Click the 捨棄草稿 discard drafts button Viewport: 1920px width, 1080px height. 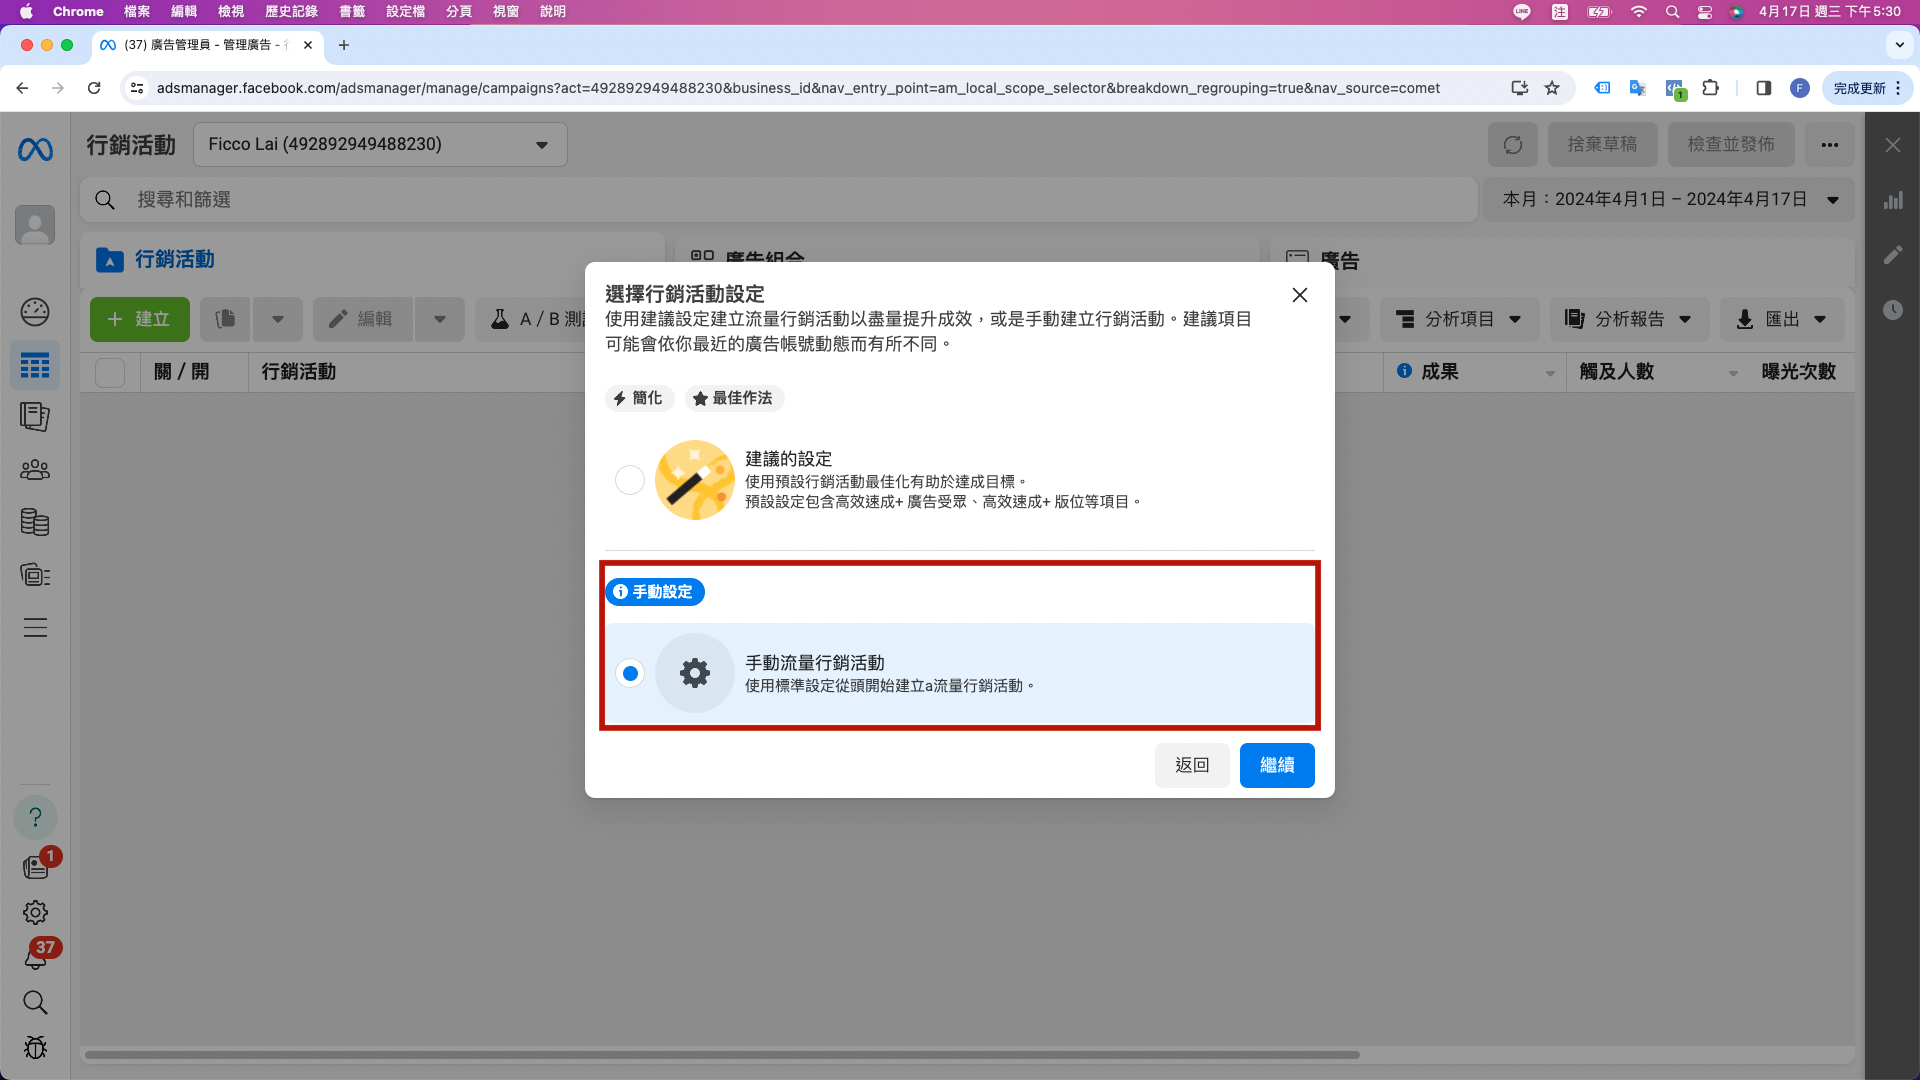coord(1602,145)
